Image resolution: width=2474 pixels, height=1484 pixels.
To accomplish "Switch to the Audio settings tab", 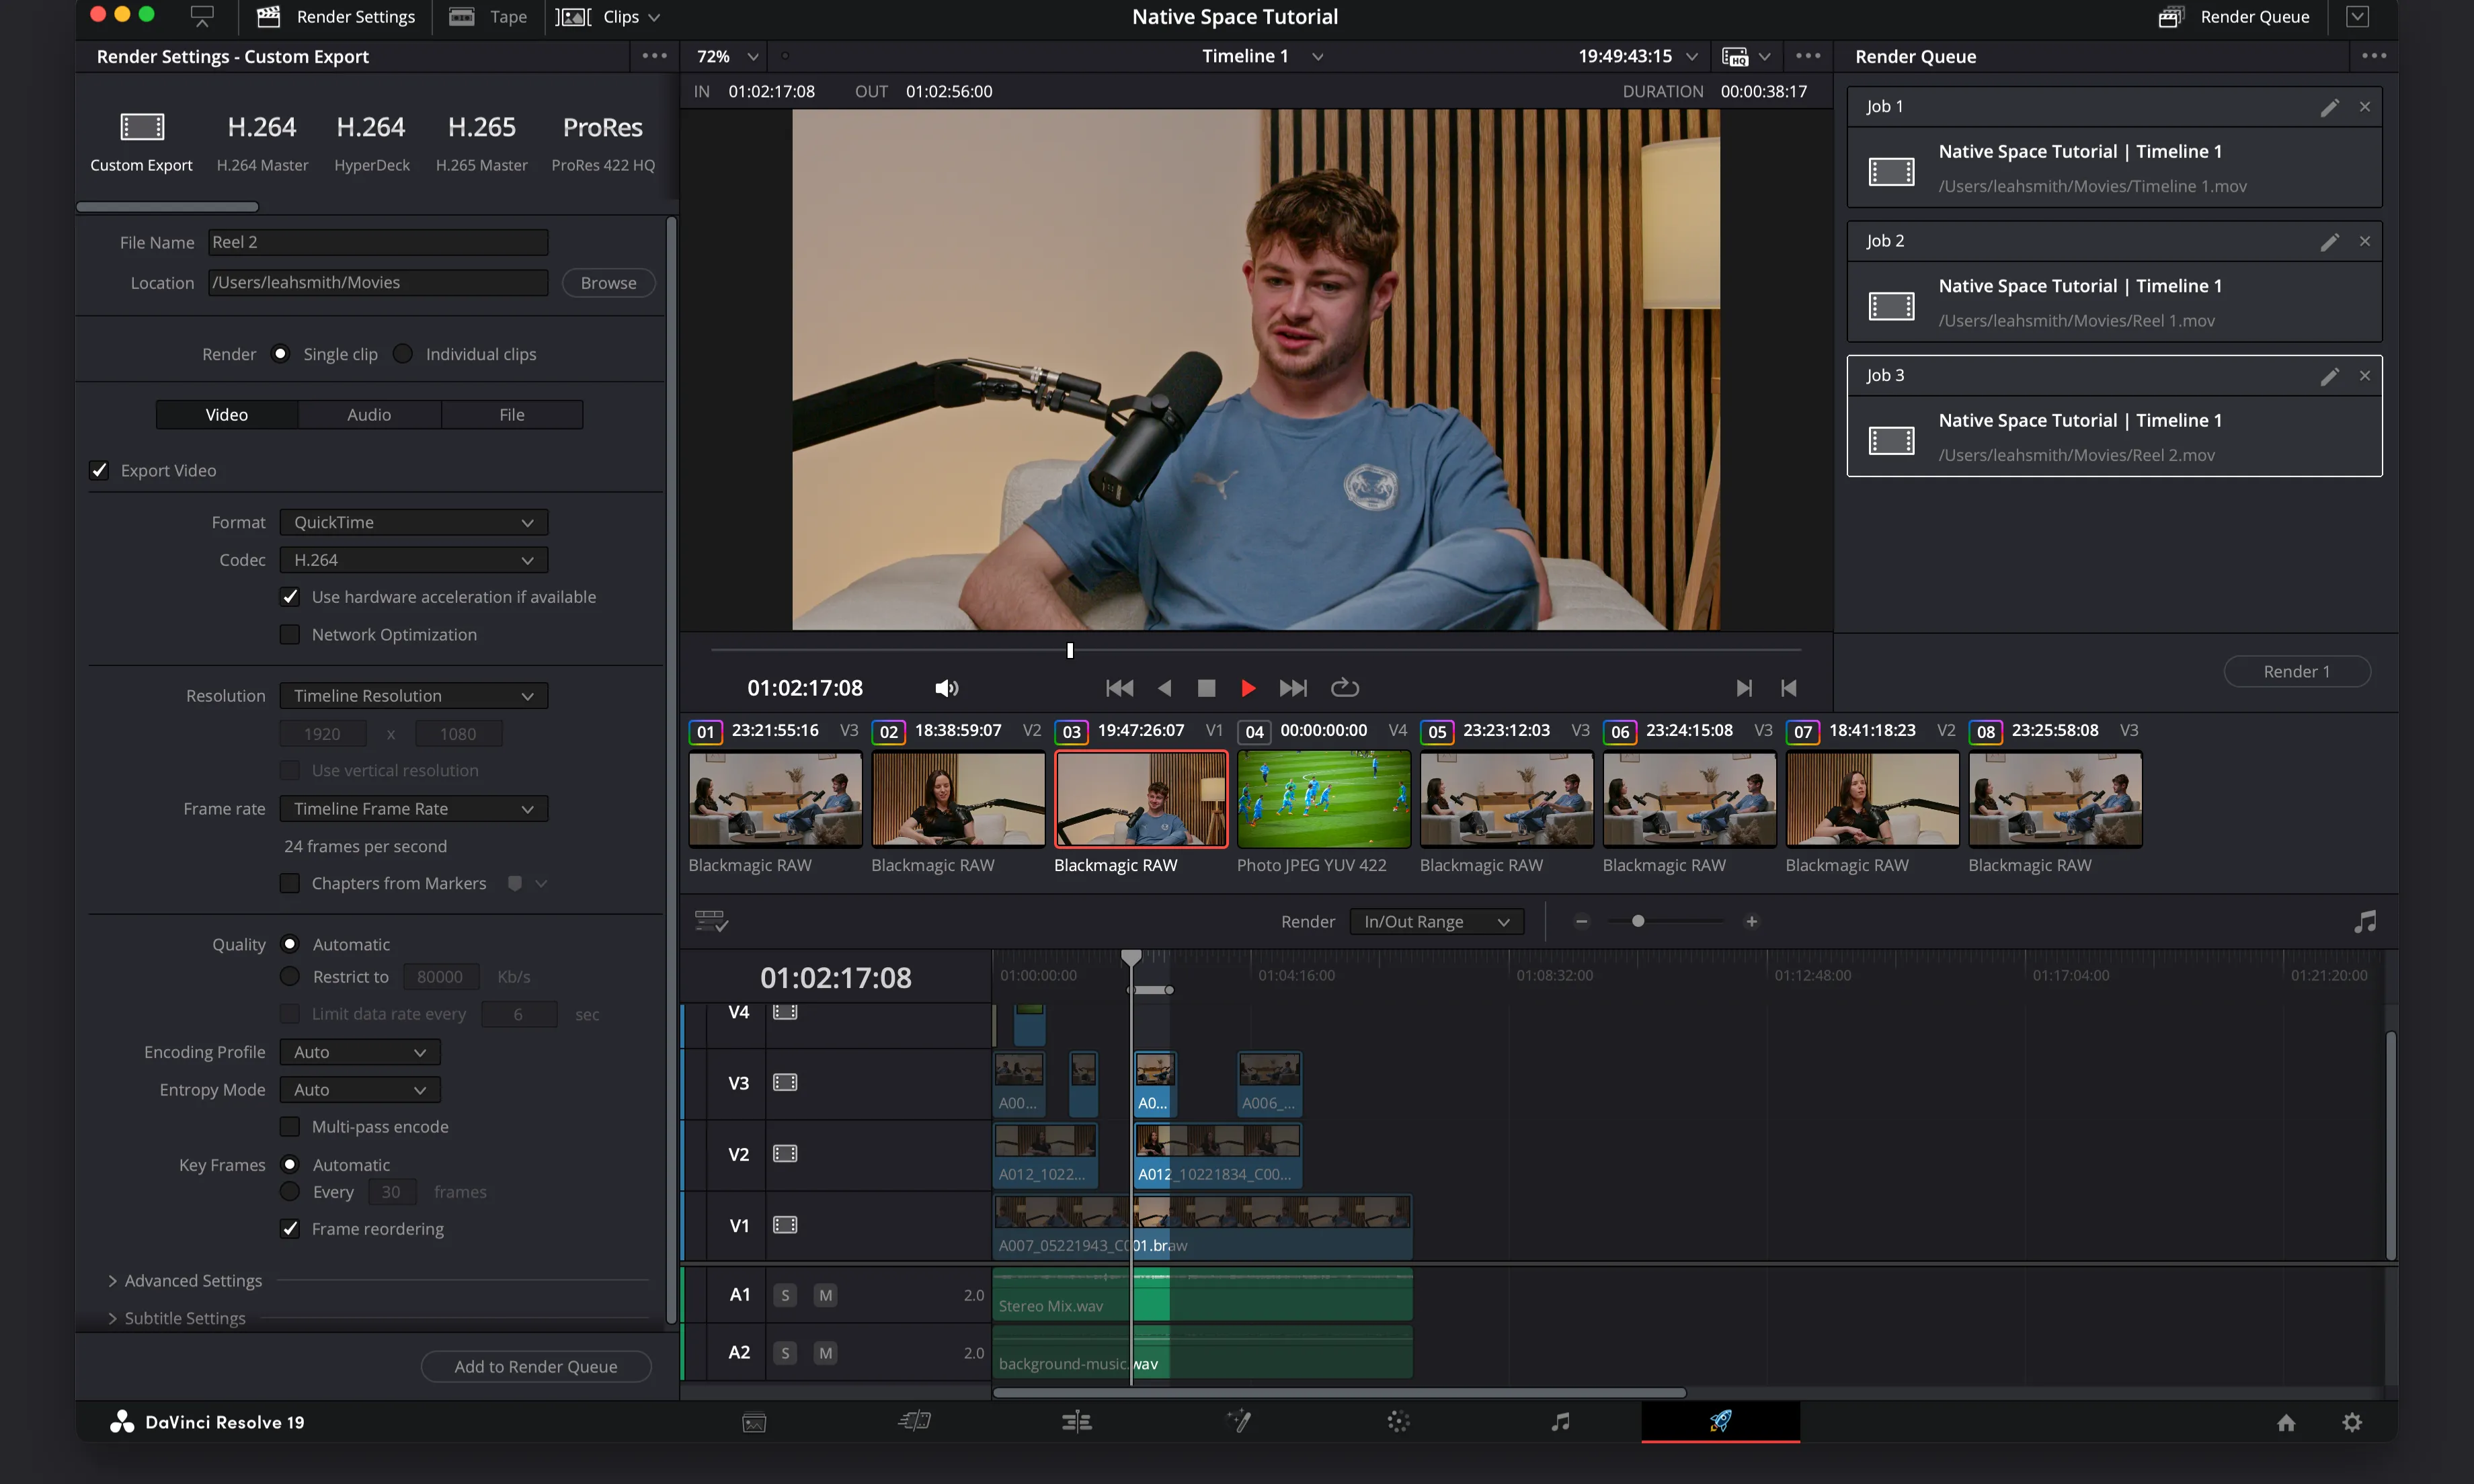I will (369, 414).
